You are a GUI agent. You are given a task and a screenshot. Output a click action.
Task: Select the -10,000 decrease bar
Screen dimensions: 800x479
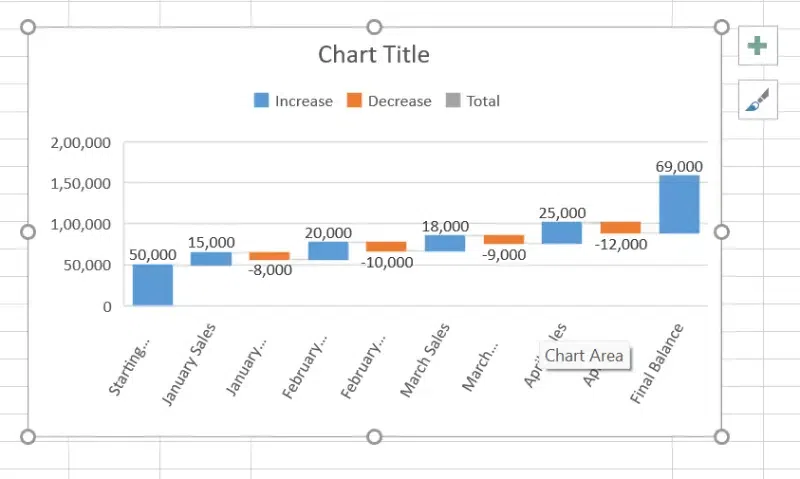(386, 246)
